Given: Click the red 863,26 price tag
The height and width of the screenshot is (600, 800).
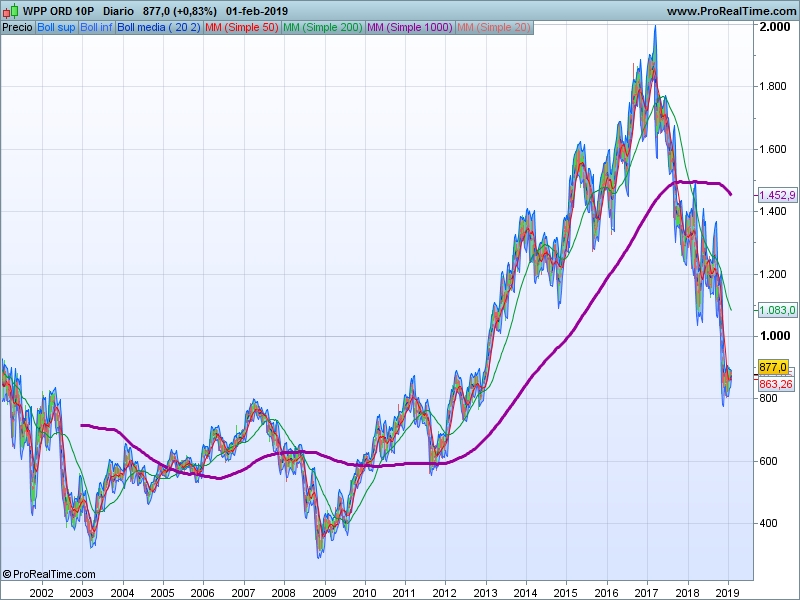Looking at the screenshot, I should pyautogui.click(x=776, y=384).
